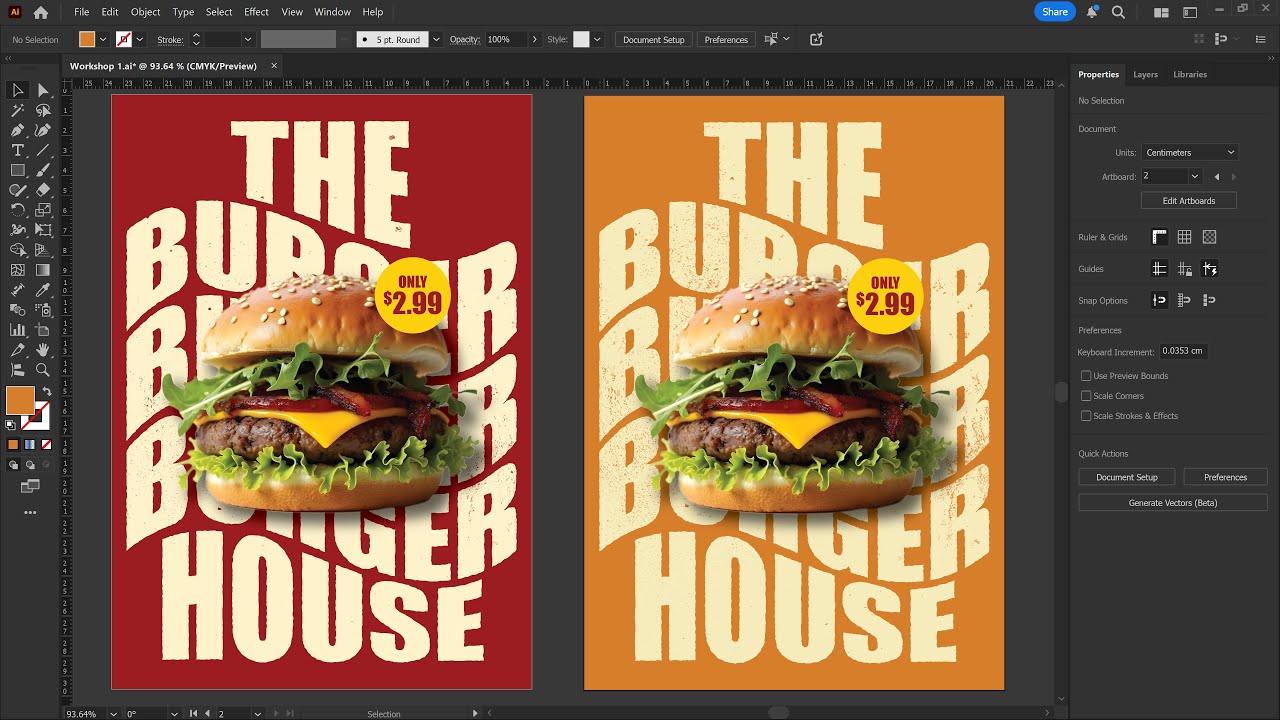Click the Edit Artboards button
Image resolution: width=1280 pixels, height=720 pixels.
tap(1189, 200)
